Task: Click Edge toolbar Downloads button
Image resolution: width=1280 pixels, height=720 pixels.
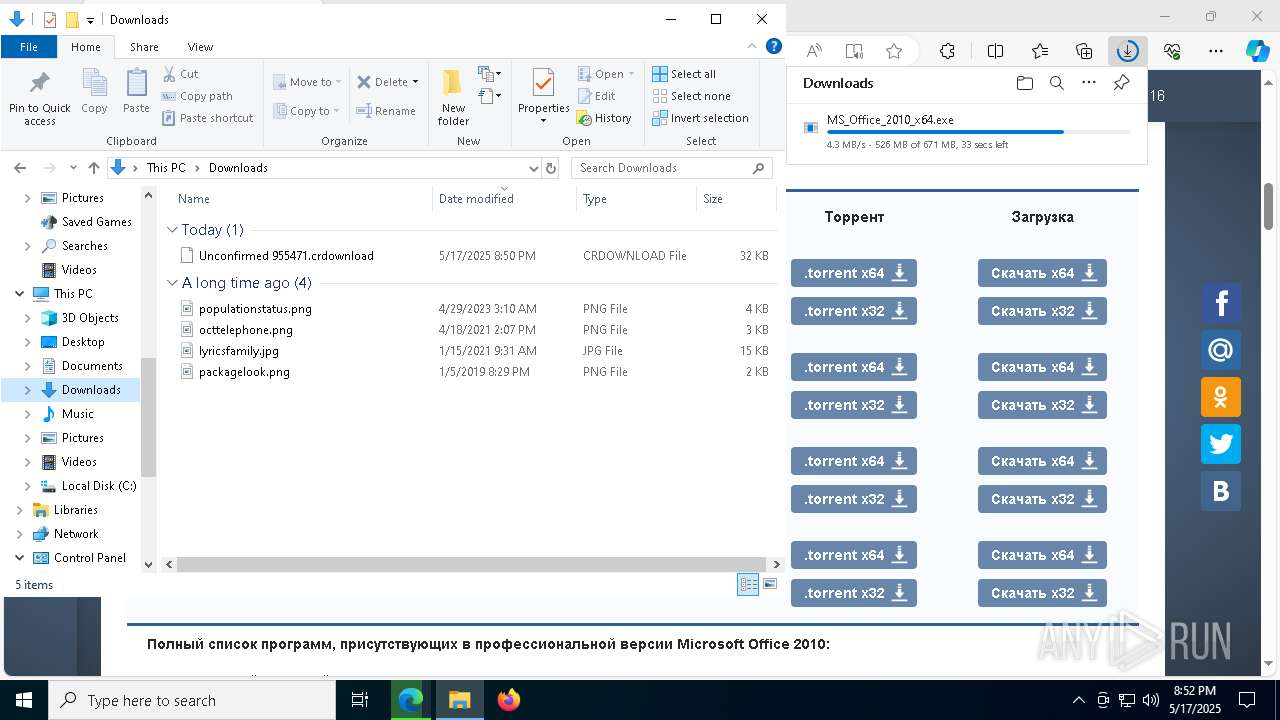Action: tap(1127, 51)
